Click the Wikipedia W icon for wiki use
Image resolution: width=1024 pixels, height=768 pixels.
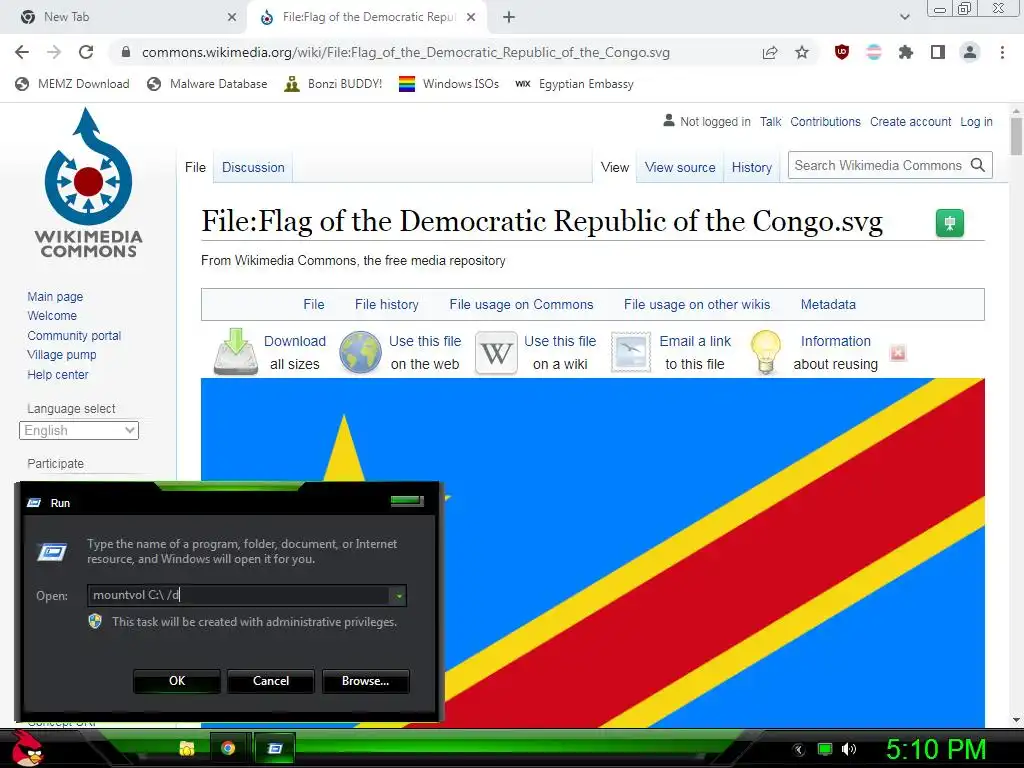[x=496, y=353]
